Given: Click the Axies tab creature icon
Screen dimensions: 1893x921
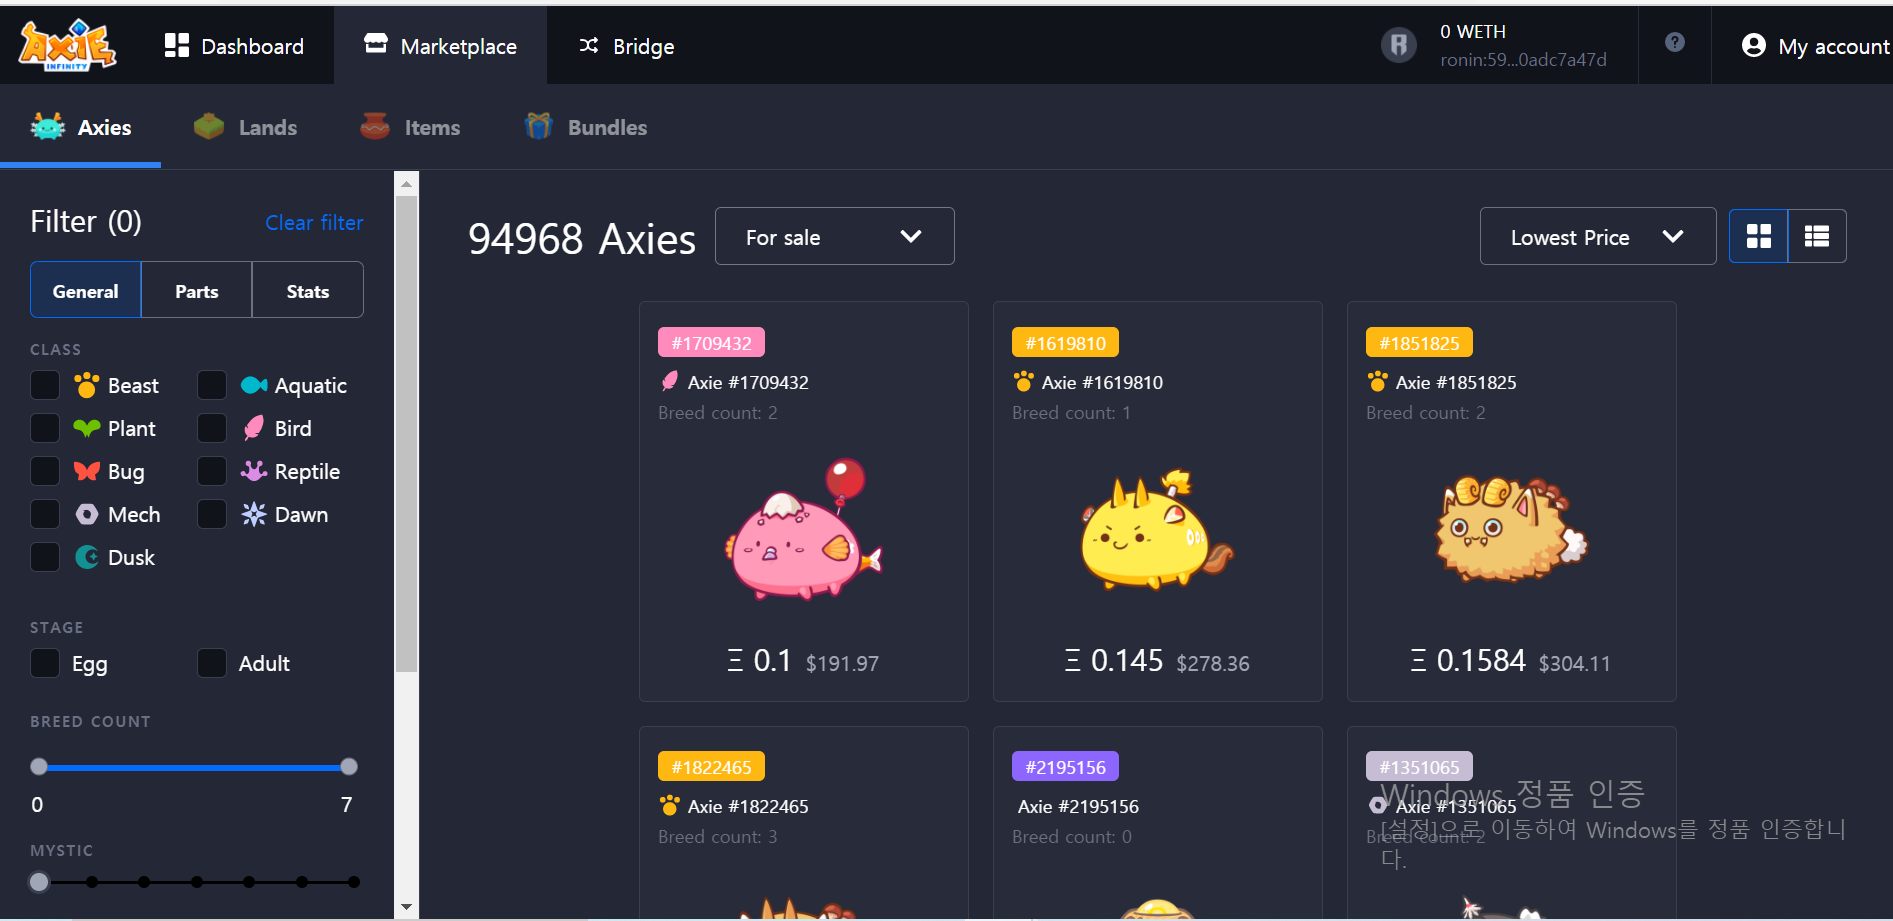Looking at the screenshot, I should point(48,127).
